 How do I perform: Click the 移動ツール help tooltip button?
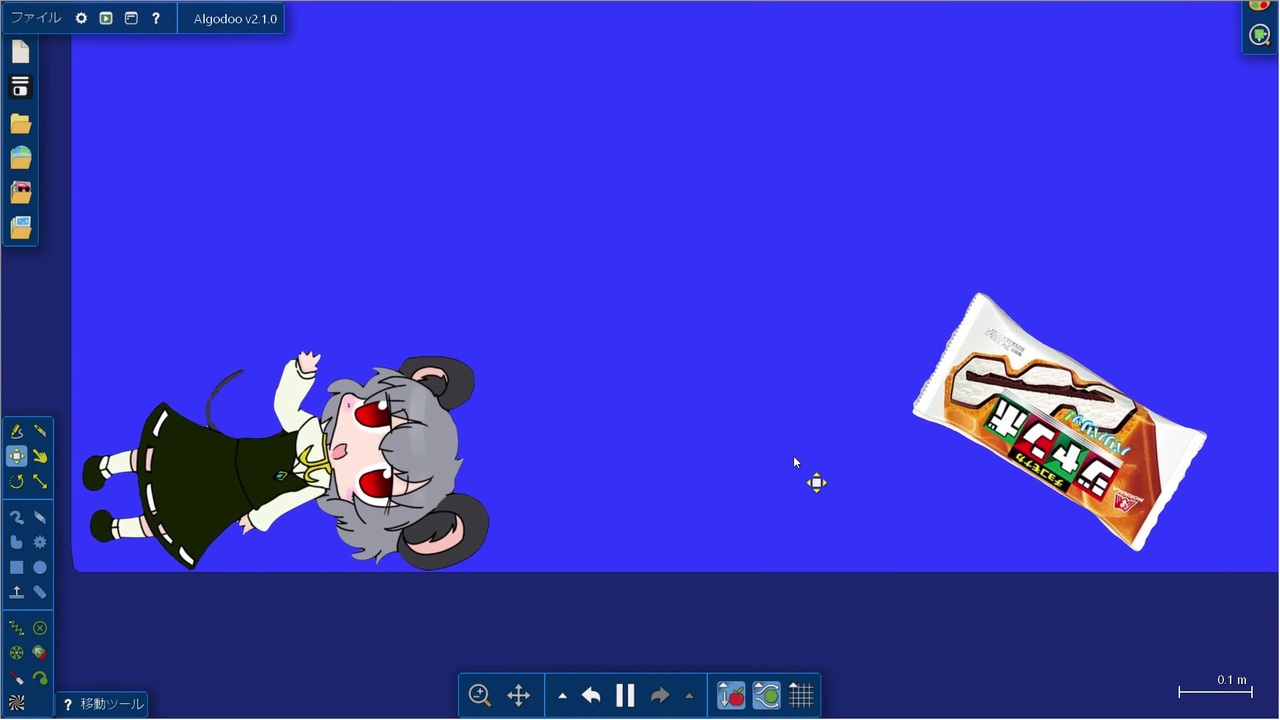coord(68,704)
